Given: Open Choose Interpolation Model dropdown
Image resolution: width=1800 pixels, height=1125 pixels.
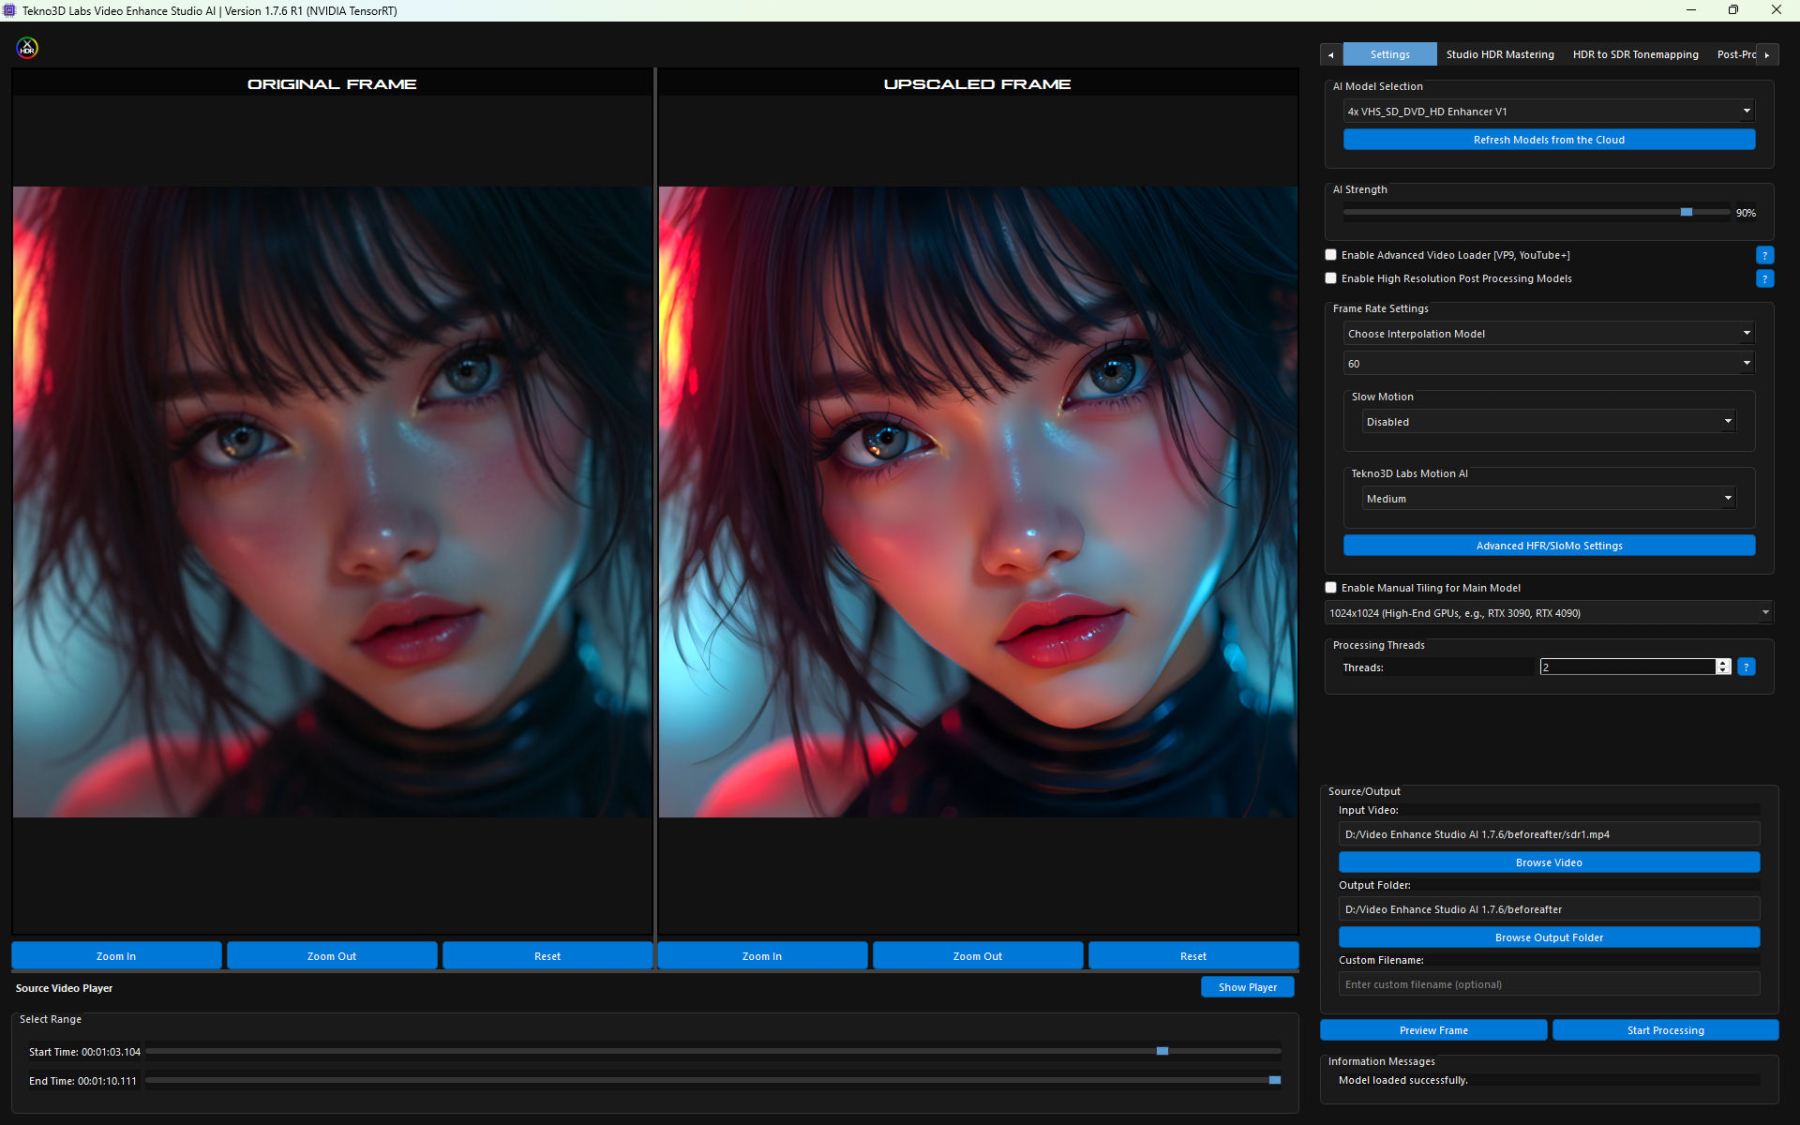Looking at the screenshot, I should (1549, 334).
